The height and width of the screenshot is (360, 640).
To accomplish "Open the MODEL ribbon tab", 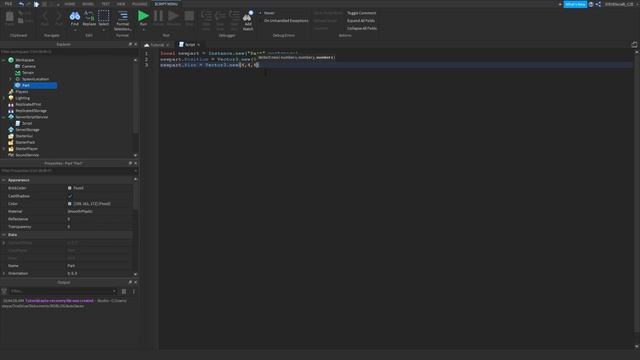I will (x=88, y=4).
